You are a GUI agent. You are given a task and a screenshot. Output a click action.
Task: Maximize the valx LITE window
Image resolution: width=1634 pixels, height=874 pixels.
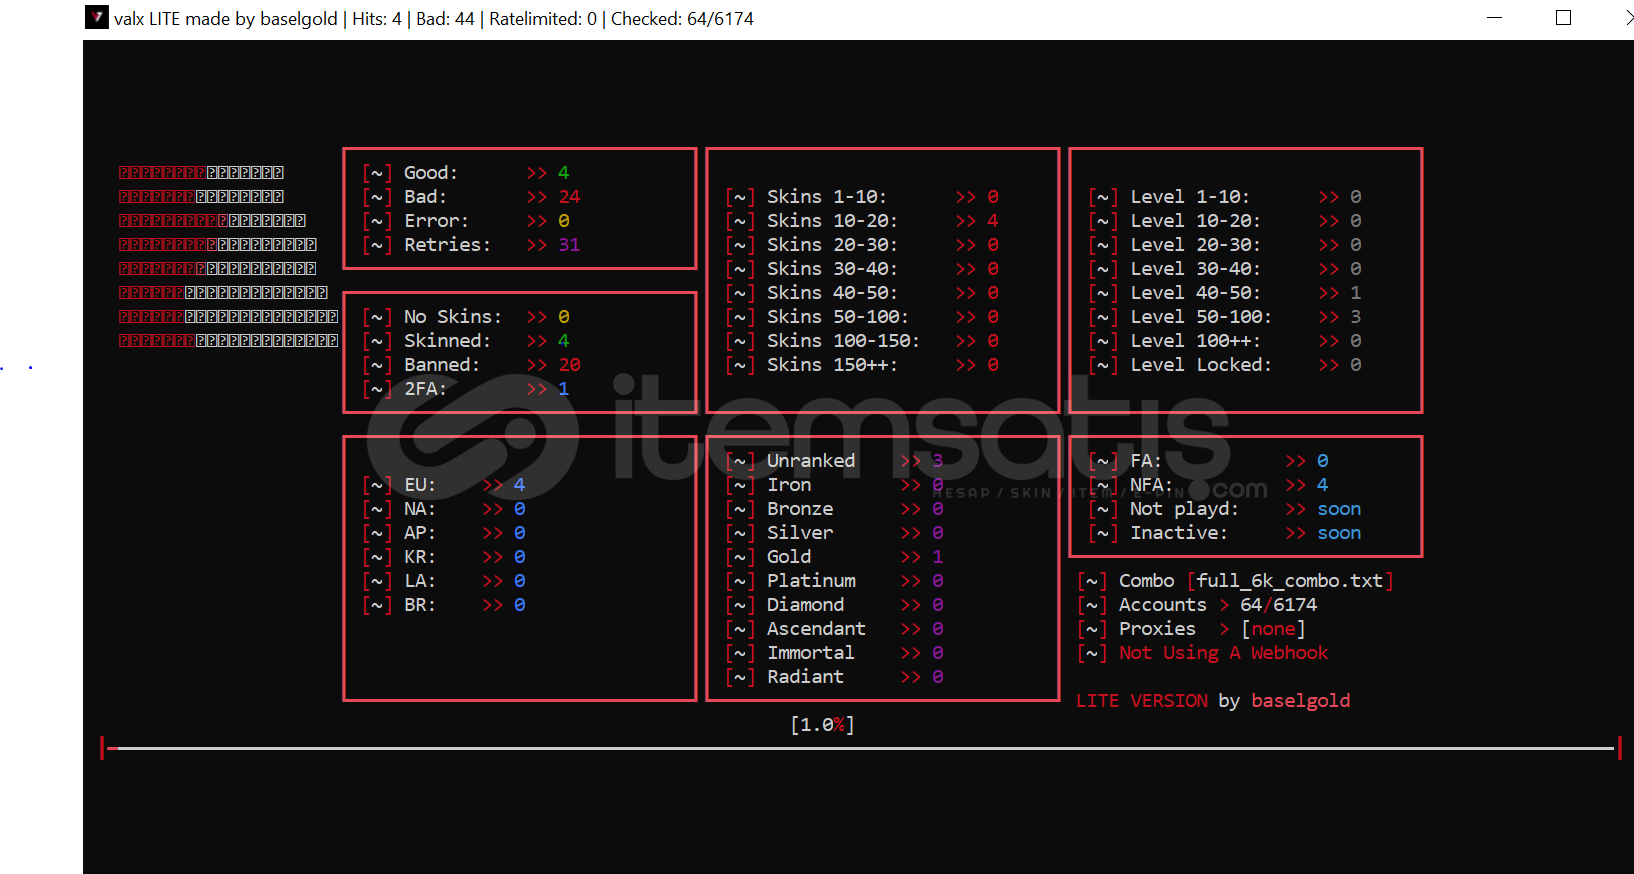tap(1564, 18)
